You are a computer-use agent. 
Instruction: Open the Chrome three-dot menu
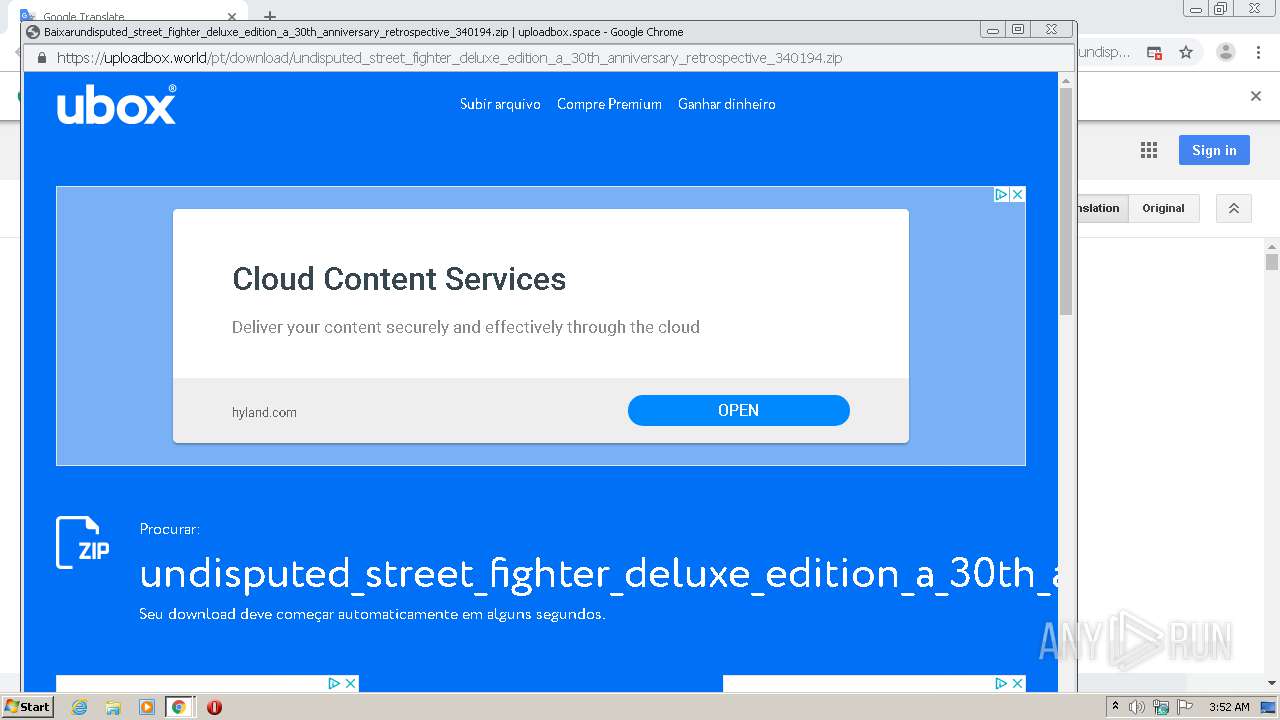pyautogui.click(x=1258, y=52)
